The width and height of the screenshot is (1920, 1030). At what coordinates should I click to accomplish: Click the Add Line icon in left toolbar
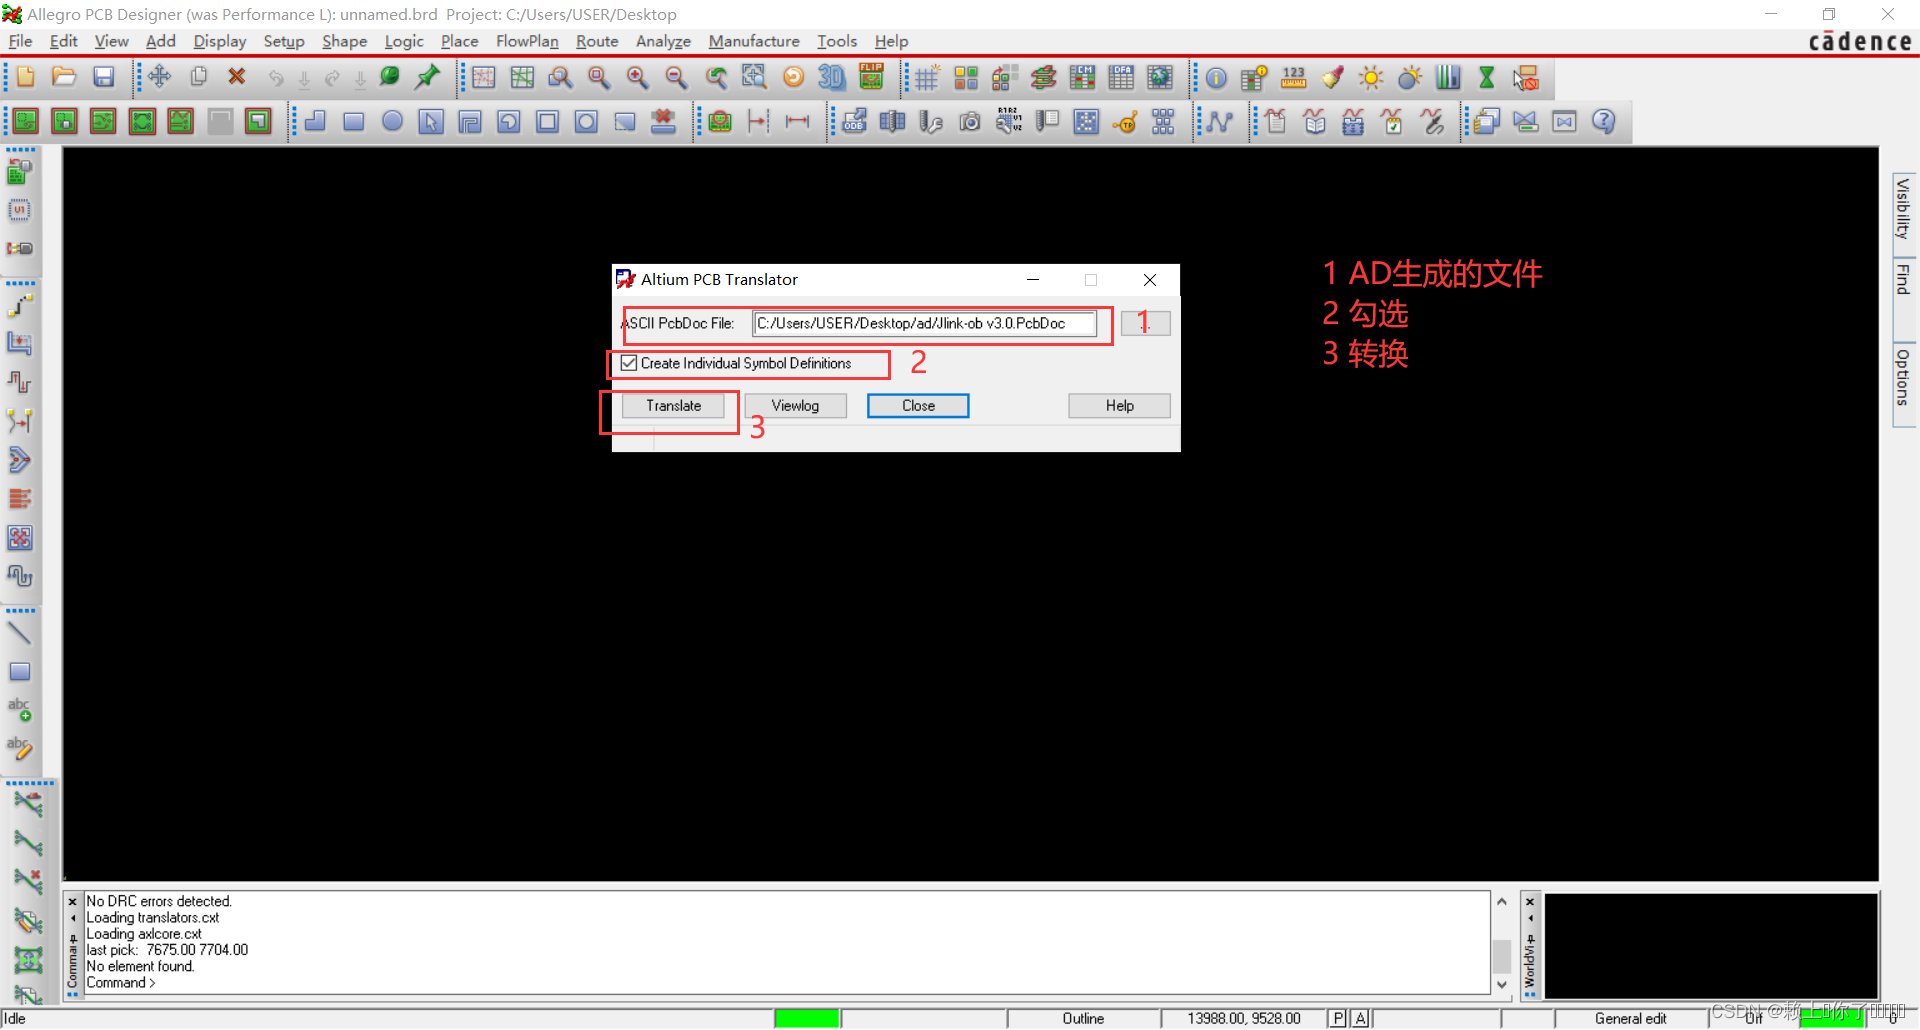[x=20, y=633]
